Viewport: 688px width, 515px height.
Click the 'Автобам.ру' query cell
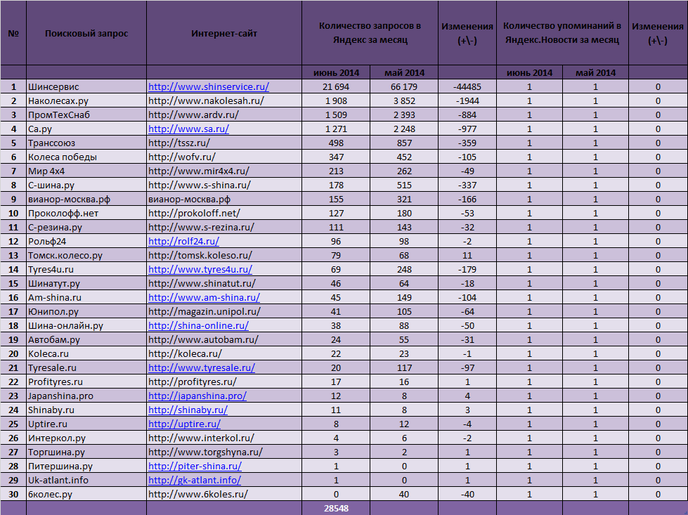pos(86,339)
